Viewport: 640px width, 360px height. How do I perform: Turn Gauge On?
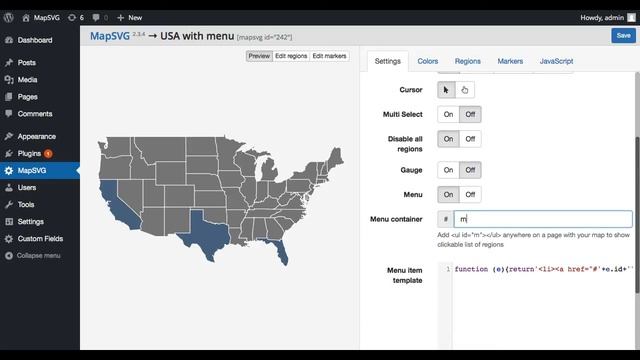pyautogui.click(x=448, y=170)
